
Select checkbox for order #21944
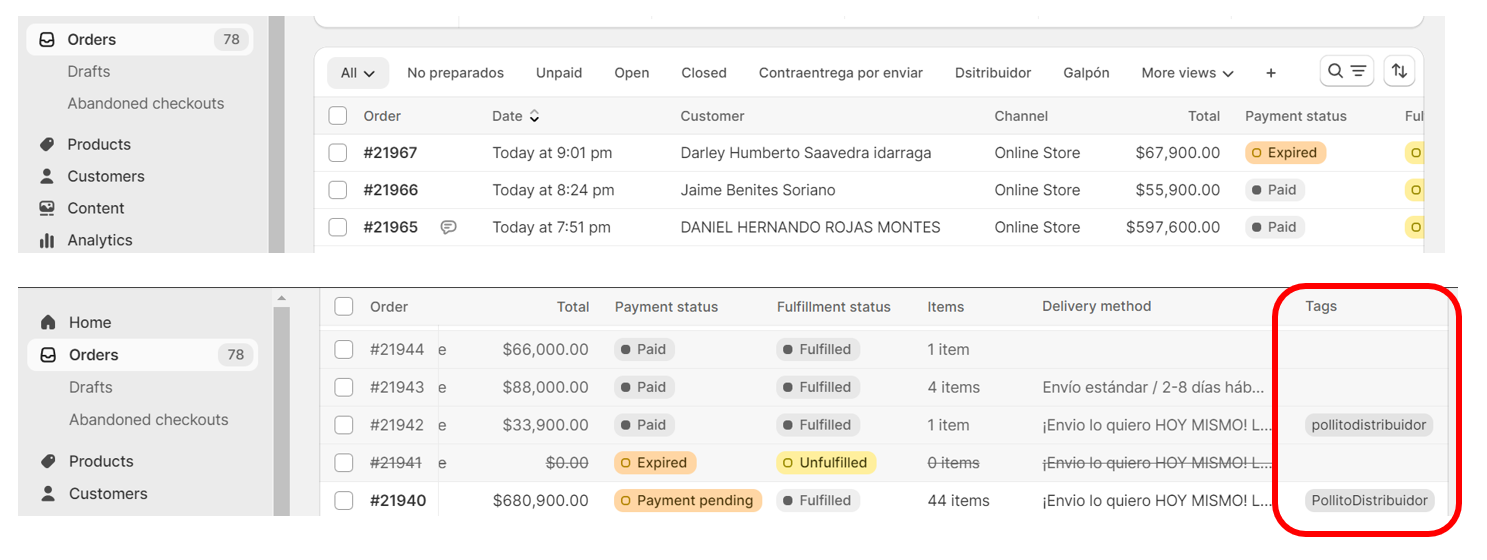pyautogui.click(x=344, y=349)
